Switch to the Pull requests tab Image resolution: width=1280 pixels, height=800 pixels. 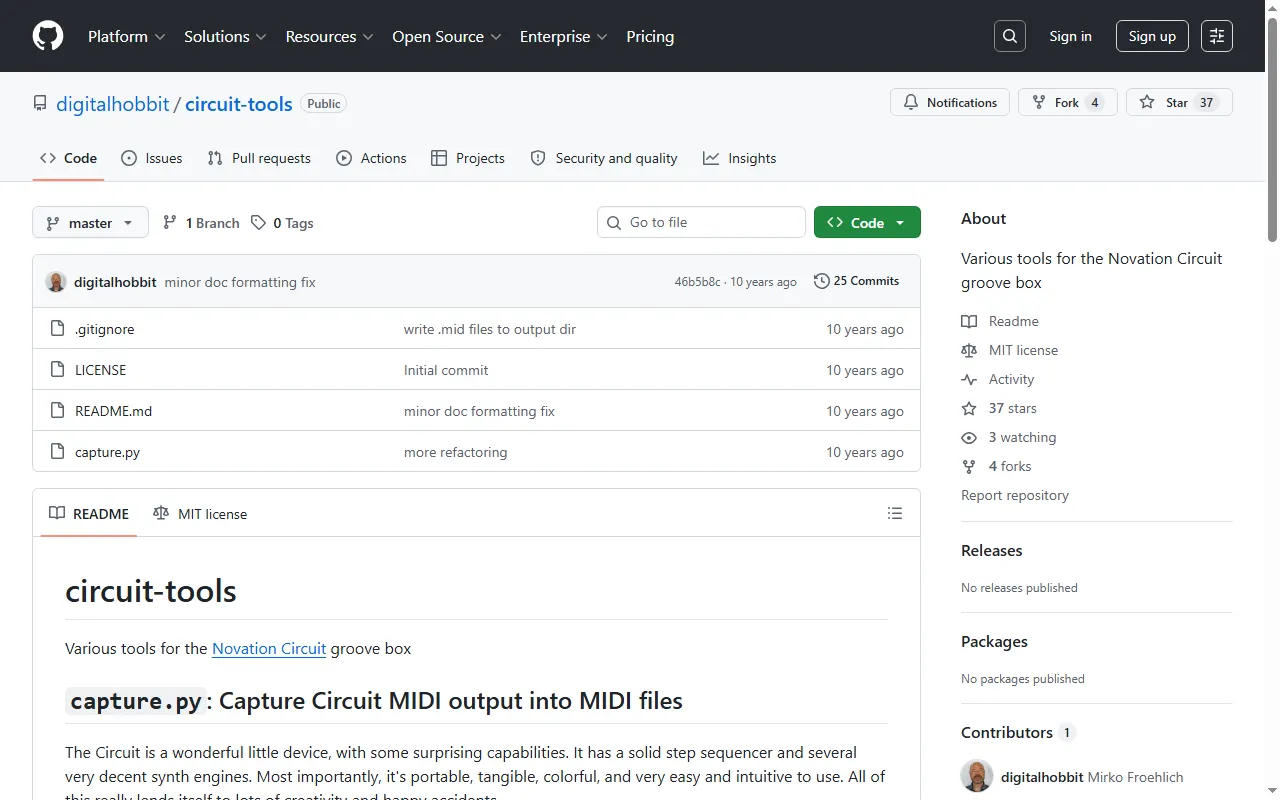(x=259, y=158)
